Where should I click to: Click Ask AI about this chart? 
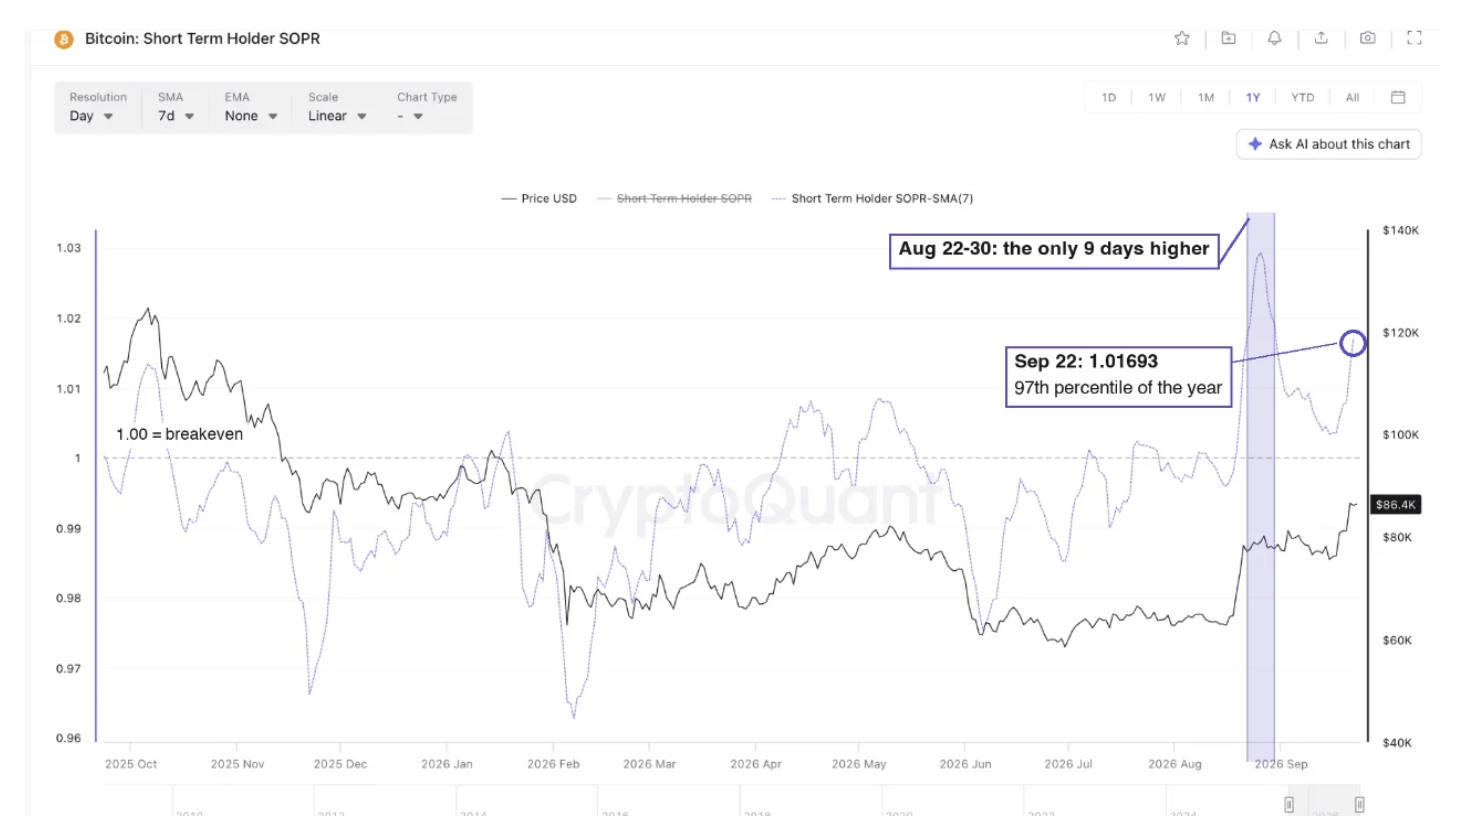coord(1329,144)
